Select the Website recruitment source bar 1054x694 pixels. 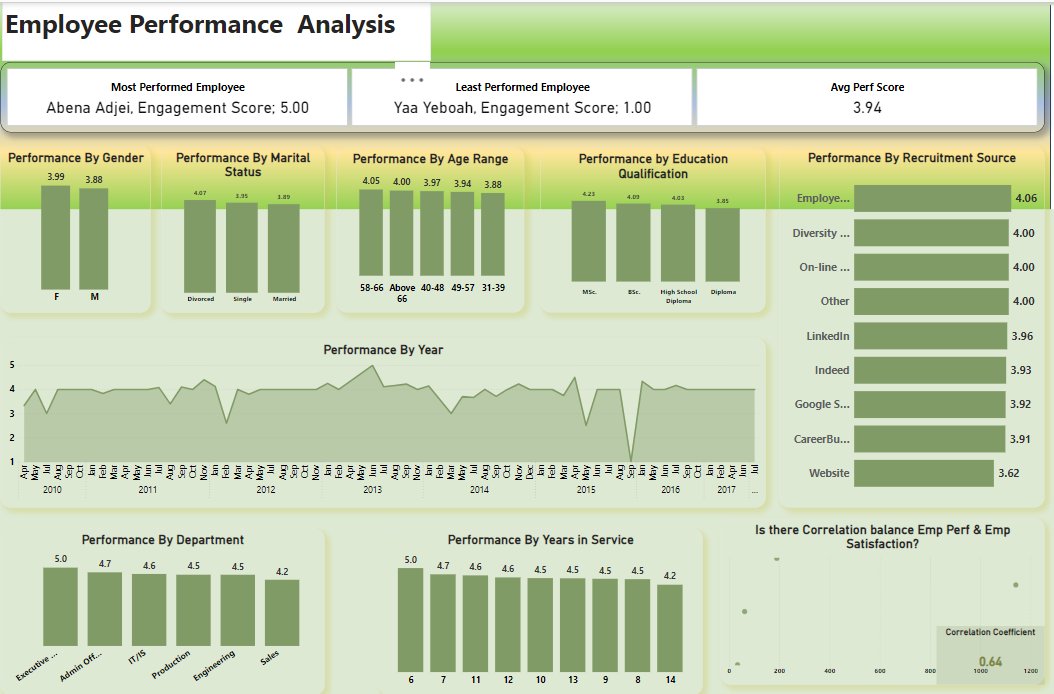[x=924, y=473]
